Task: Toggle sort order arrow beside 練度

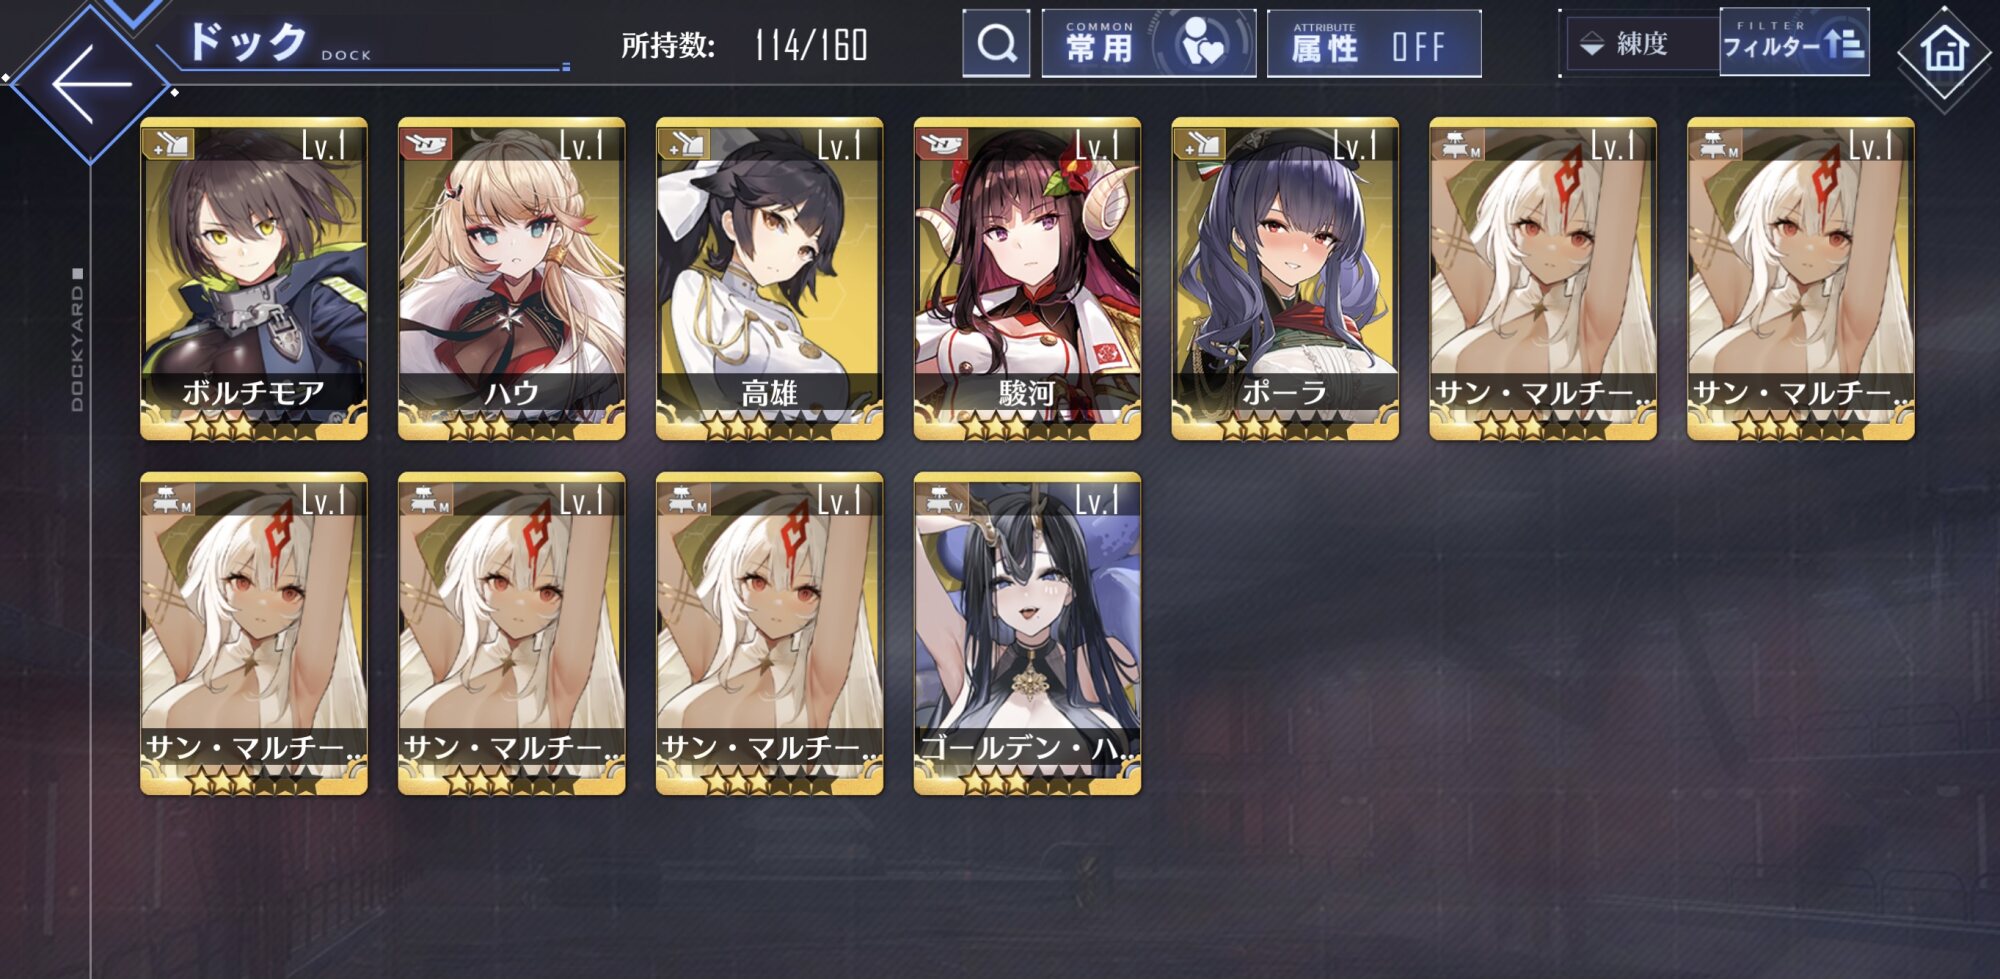Action: pos(1591,44)
